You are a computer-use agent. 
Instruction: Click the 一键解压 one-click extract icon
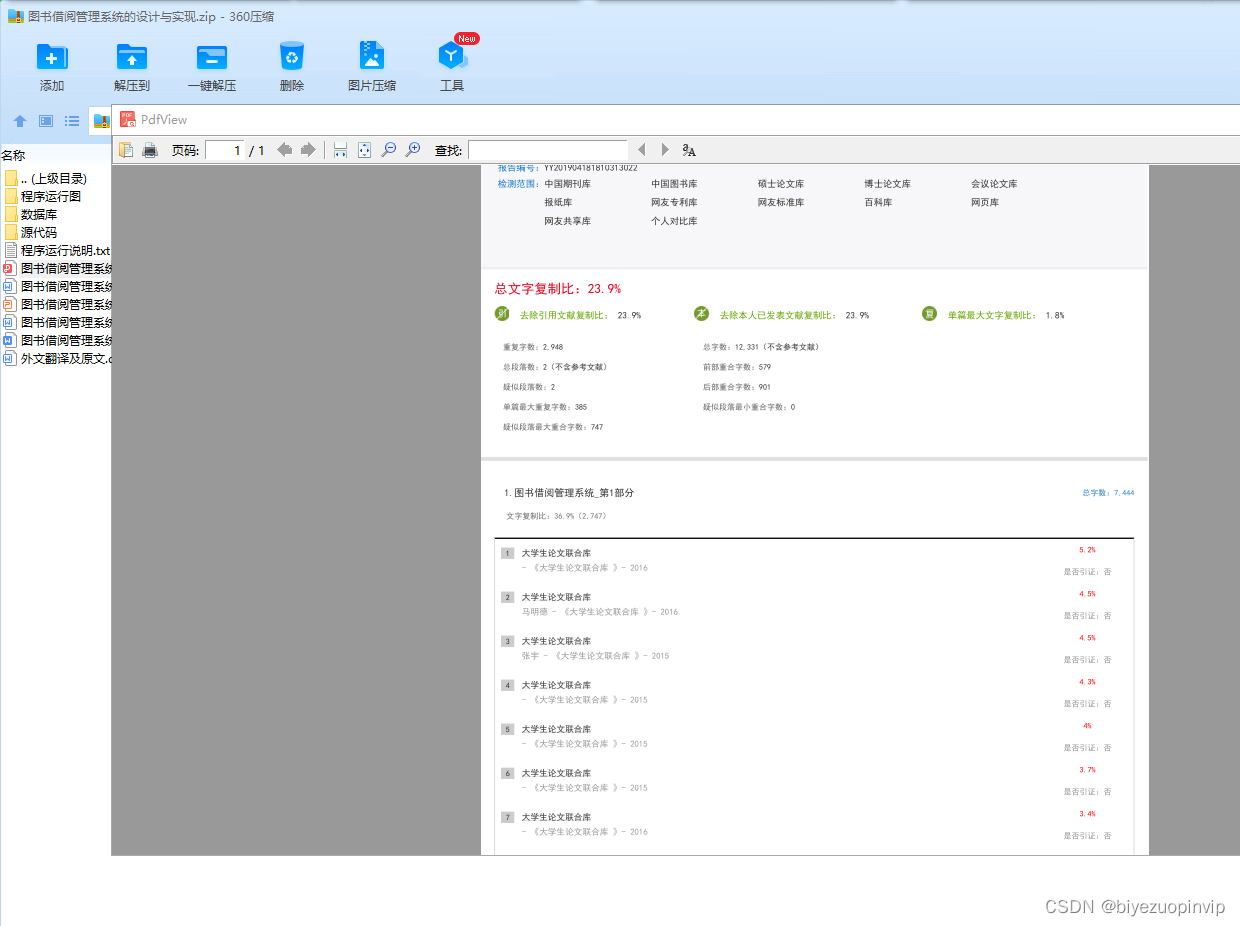click(212, 56)
